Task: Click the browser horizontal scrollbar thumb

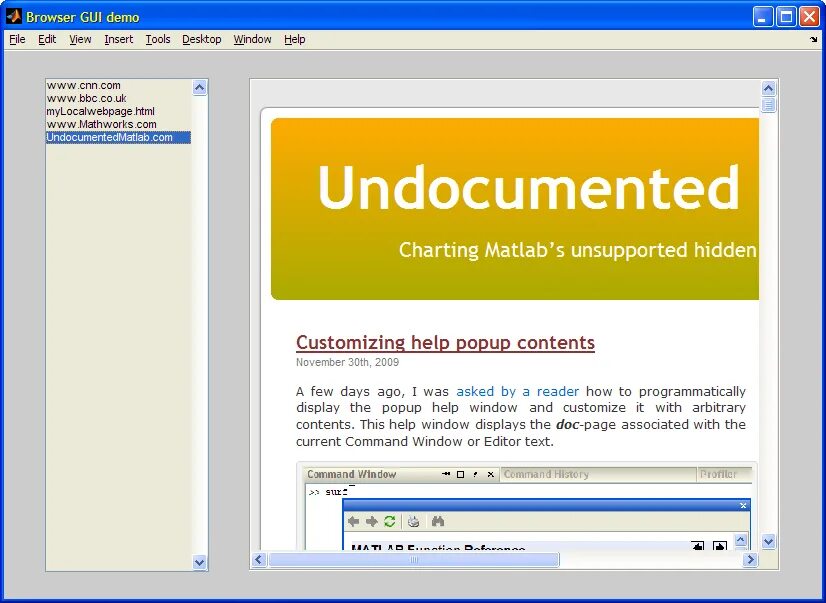Action: (x=414, y=559)
